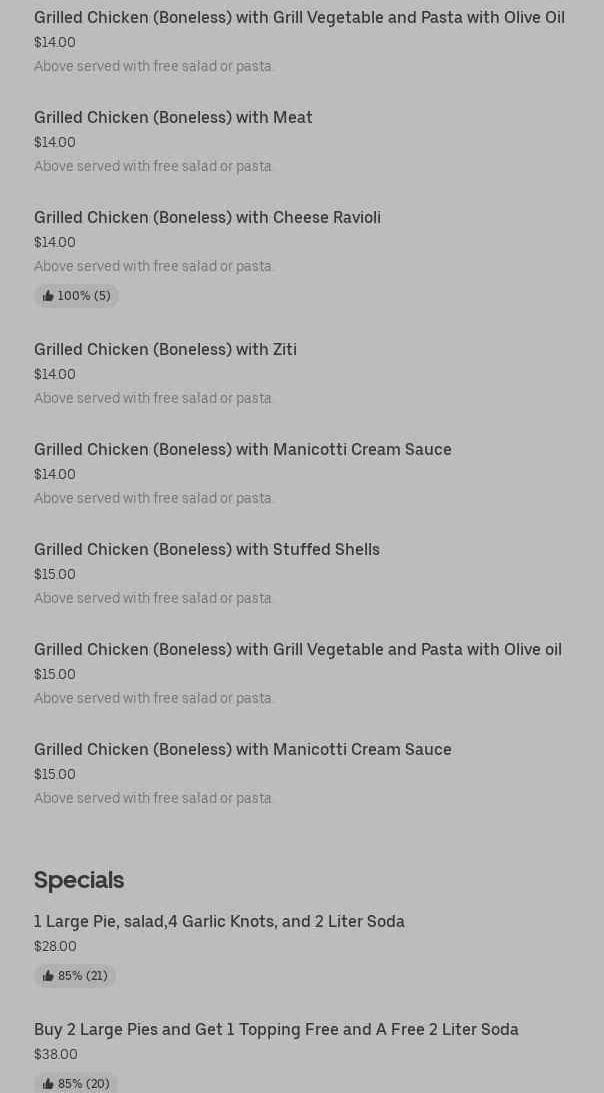Select 1 Large Pie salad garlic knots special
The width and height of the screenshot is (604, 1093).
point(219,922)
